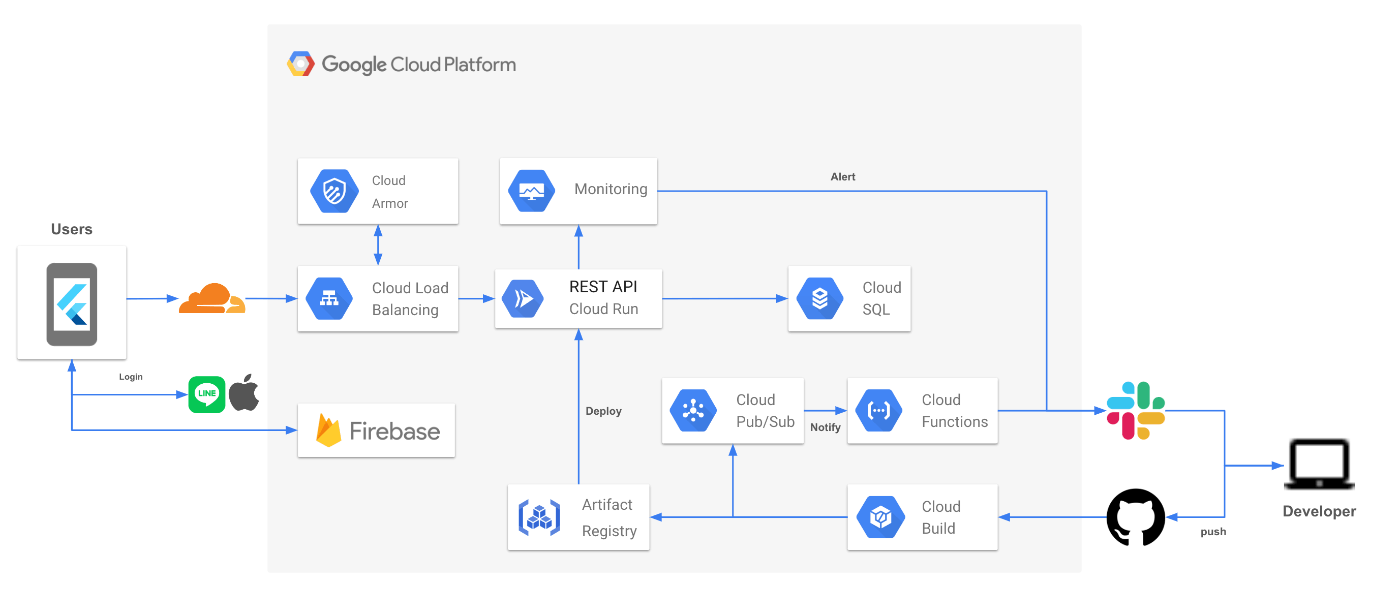
Task: Click the Monitoring chart icon
Action: tap(531, 190)
